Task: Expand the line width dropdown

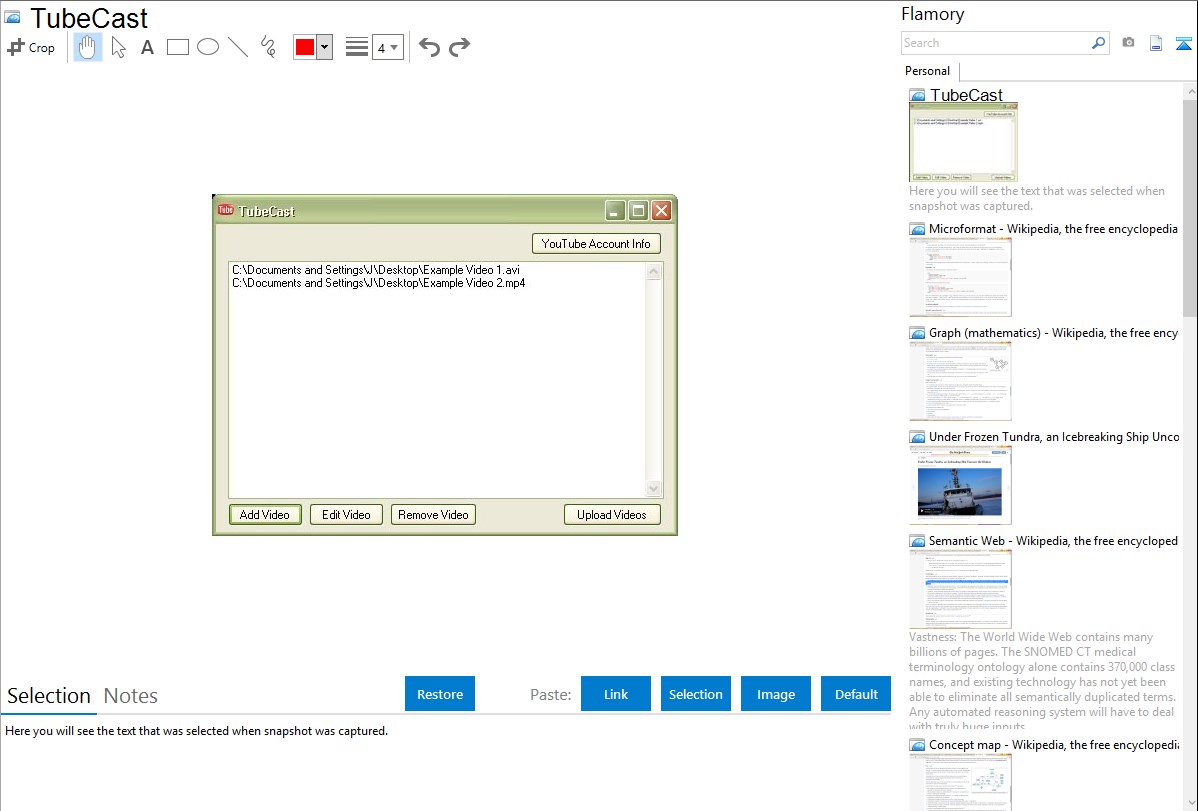Action: coord(387,47)
